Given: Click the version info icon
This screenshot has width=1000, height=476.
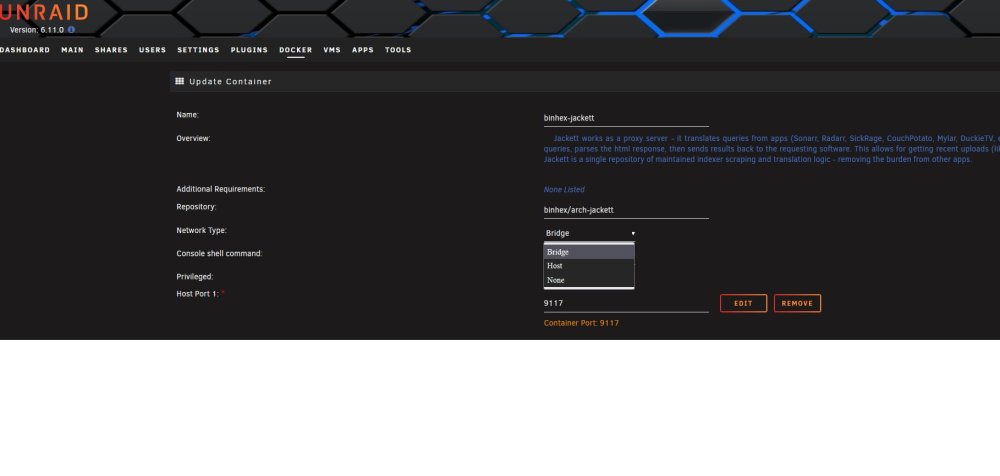Looking at the screenshot, I should pos(71,30).
